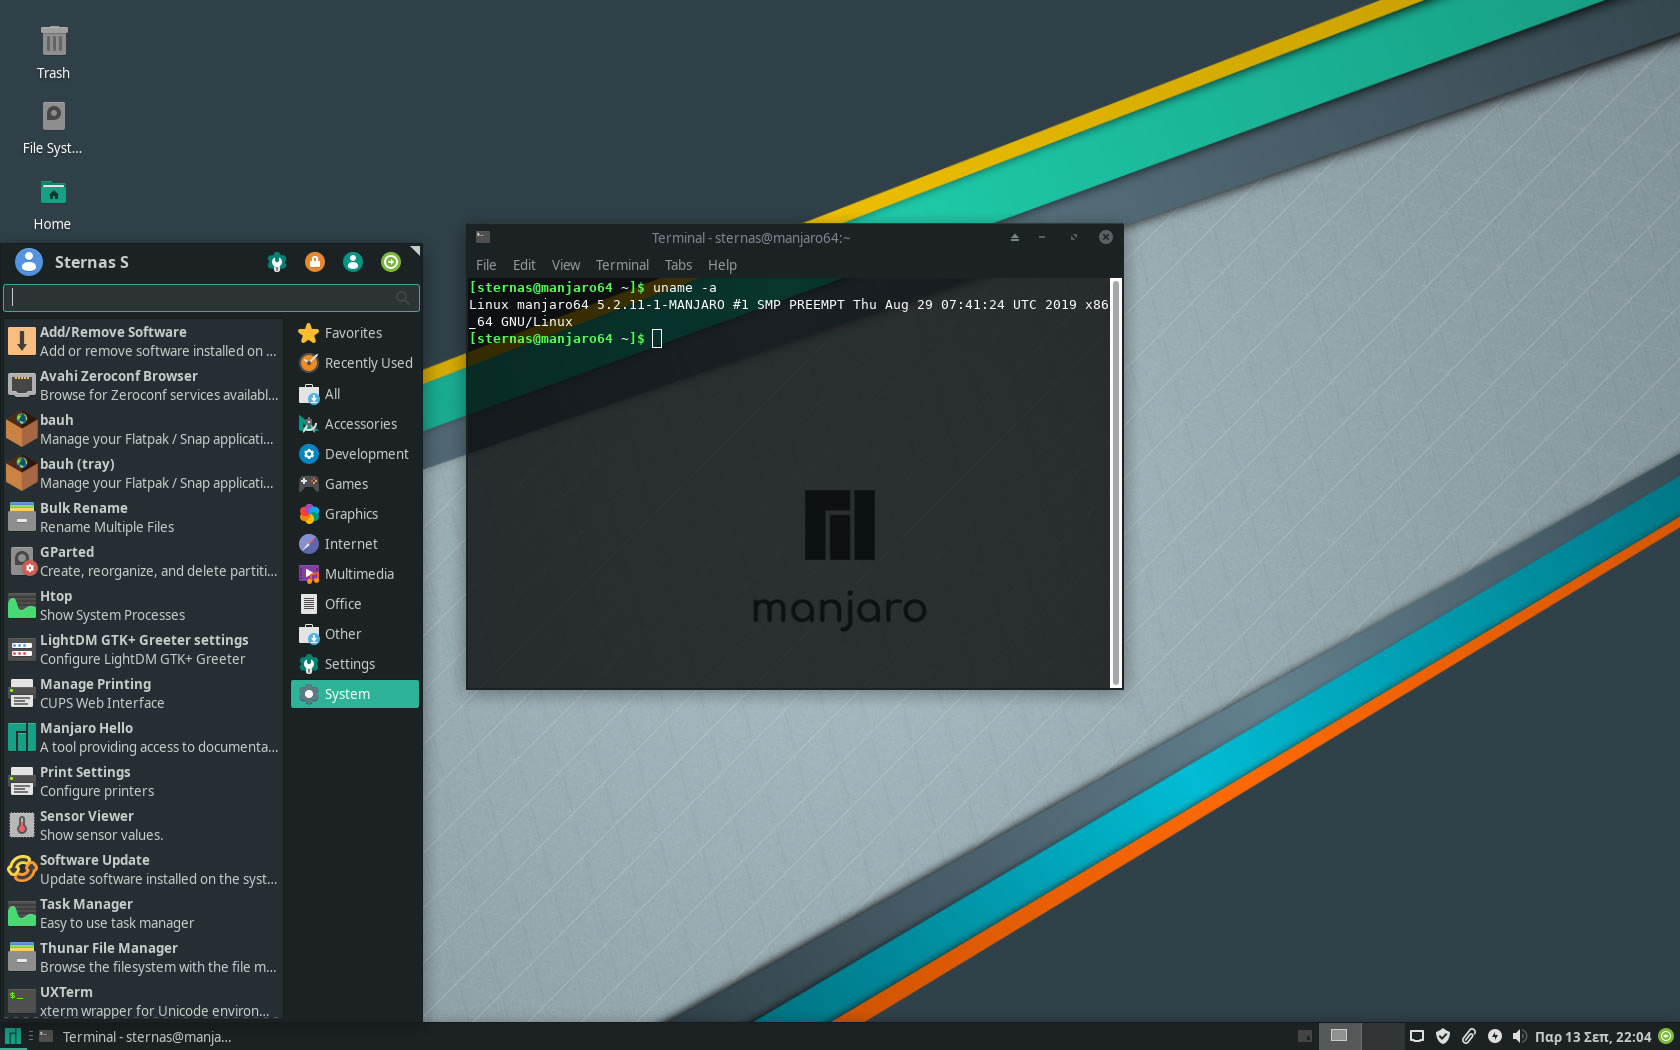Click the Switch Users icon in menu header
Image resolution: width=1680 pixels, height=1050 pixels.
[x=353, y=262]
